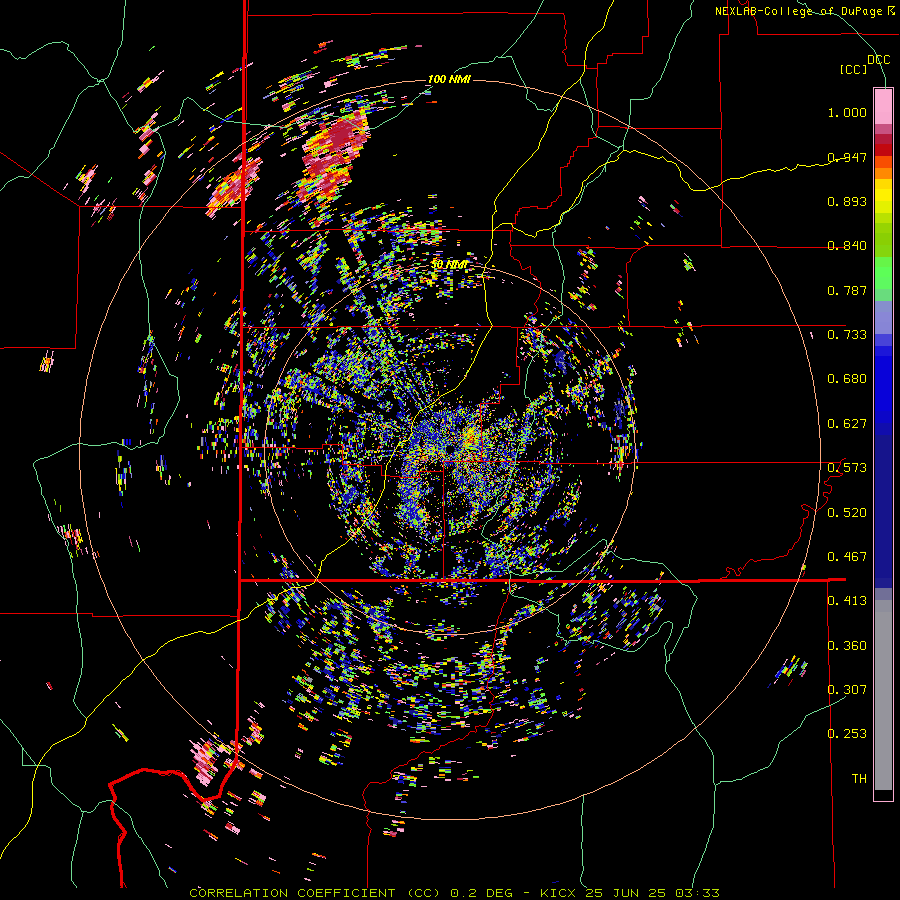Pick the red swatch in the color bar

pyautogui.click(x=883, y=150)
